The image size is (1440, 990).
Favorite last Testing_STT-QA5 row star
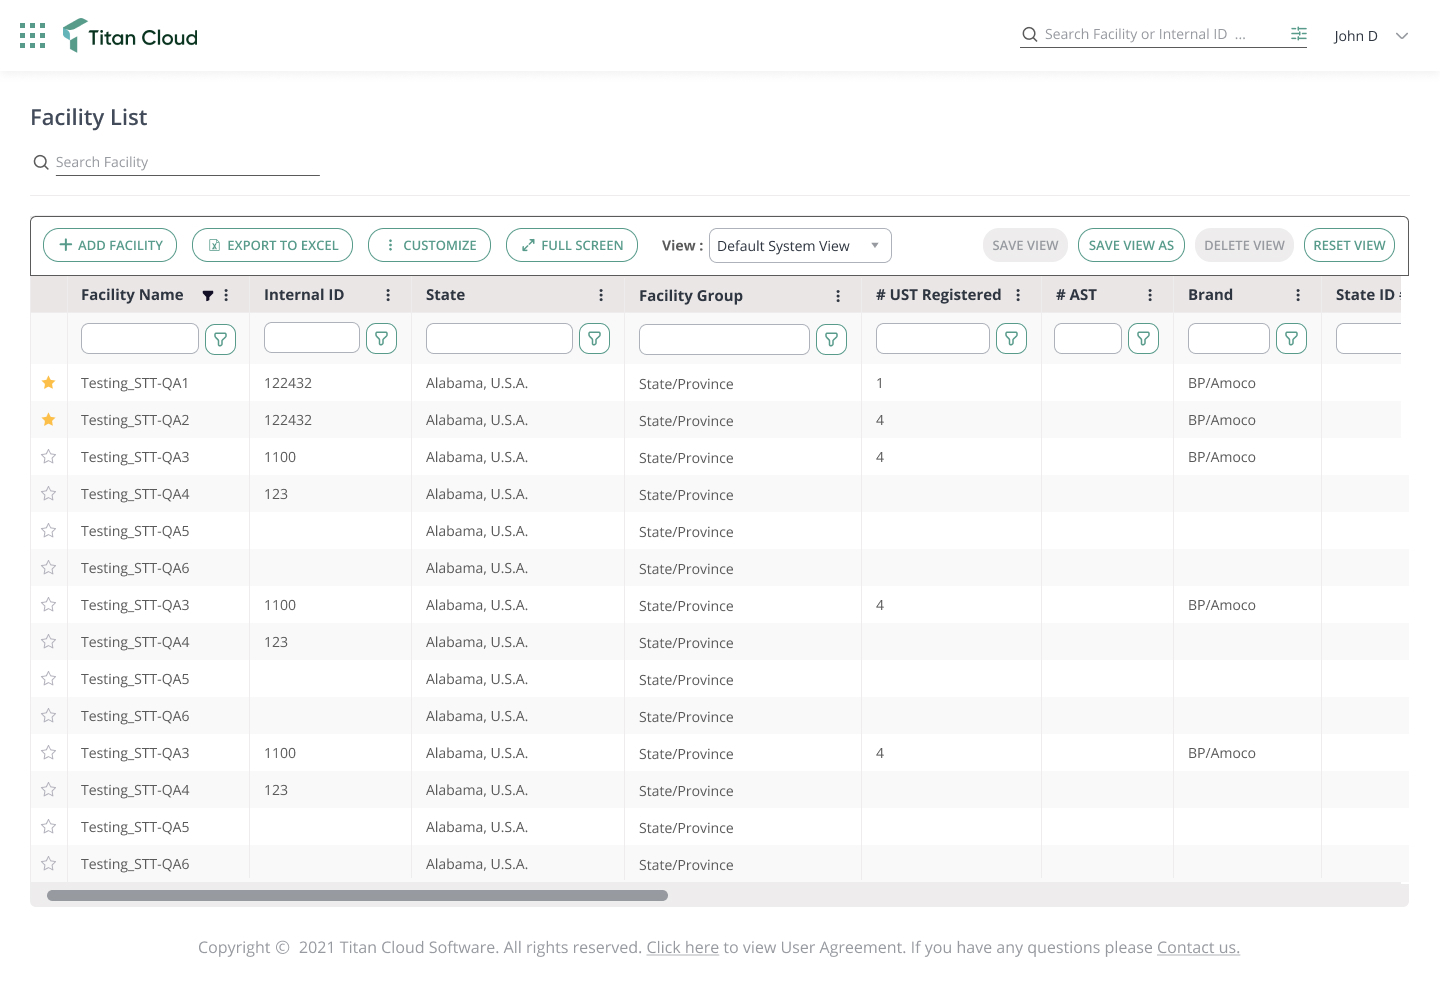coord(48,827)
